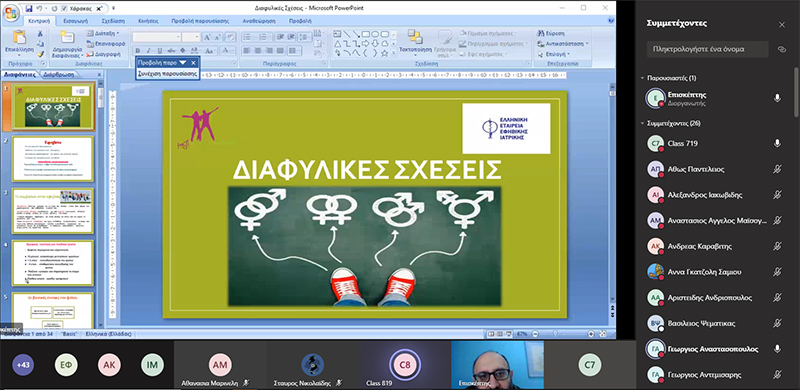Zoom out with the minus button

click(x=535, y=334)
